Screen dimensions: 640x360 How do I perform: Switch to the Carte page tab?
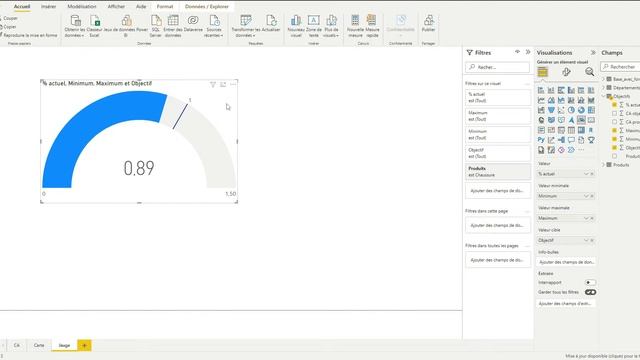click(39, 345)
